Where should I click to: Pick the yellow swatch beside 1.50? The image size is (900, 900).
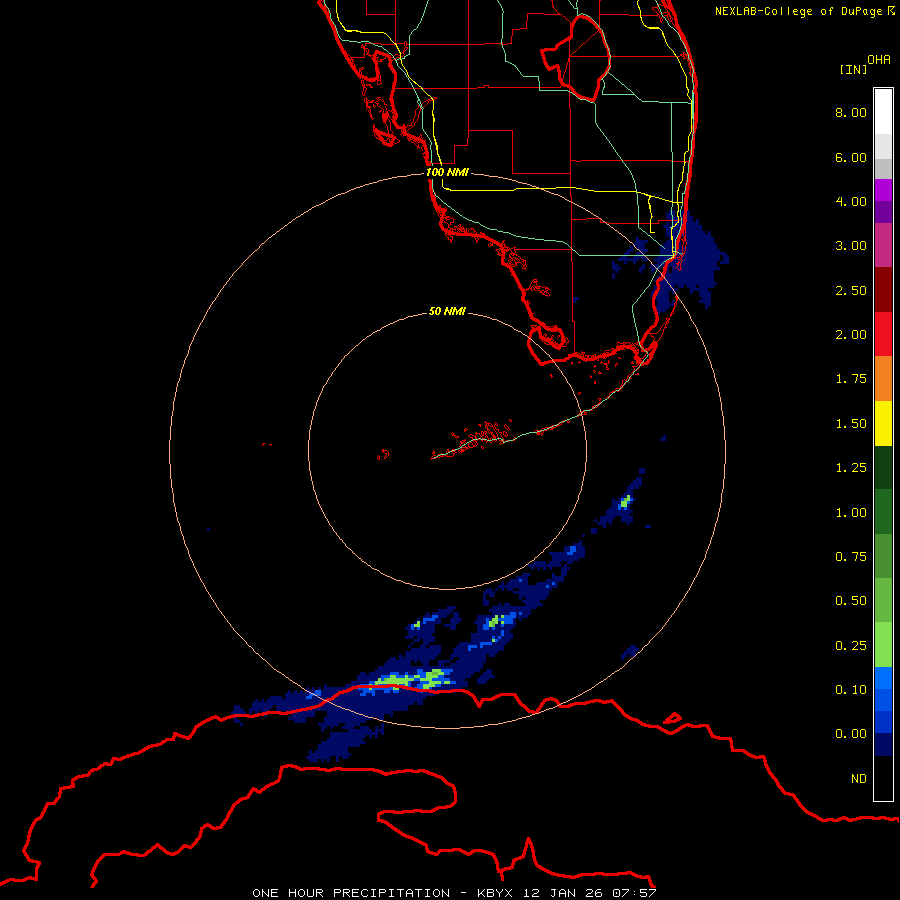click(x=883, y=423)
